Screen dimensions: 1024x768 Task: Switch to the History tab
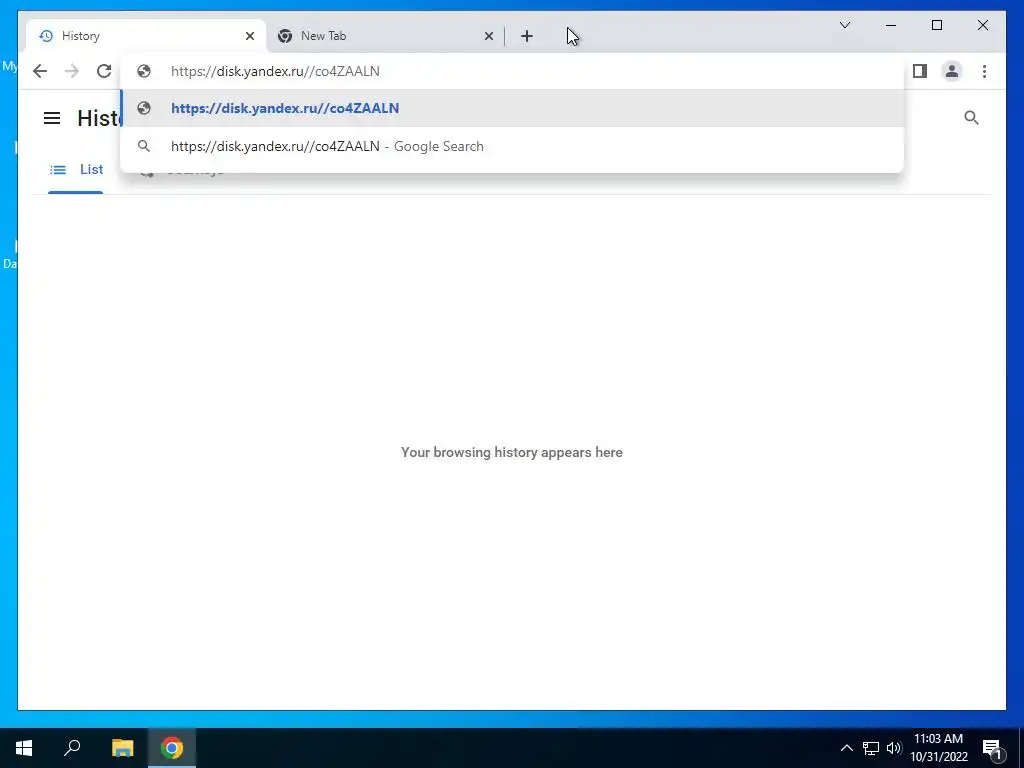point(146,36)
